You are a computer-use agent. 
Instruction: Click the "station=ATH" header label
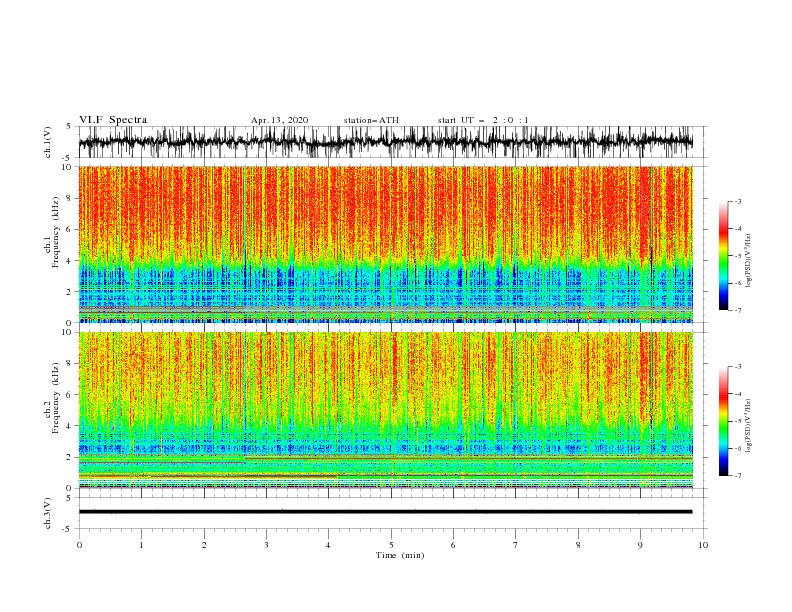pyautogui.click(x=371, y=120)
